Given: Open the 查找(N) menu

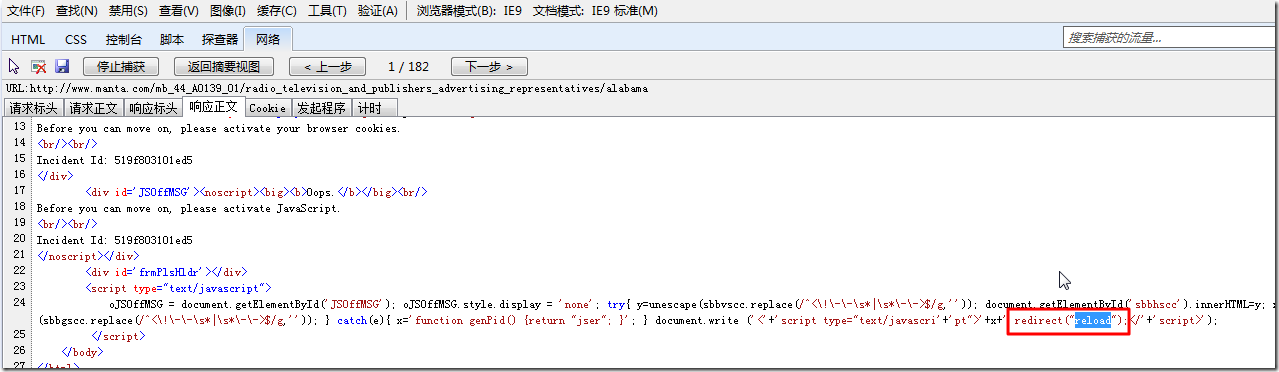Looking at the screenshot, I should pos(77,11).
